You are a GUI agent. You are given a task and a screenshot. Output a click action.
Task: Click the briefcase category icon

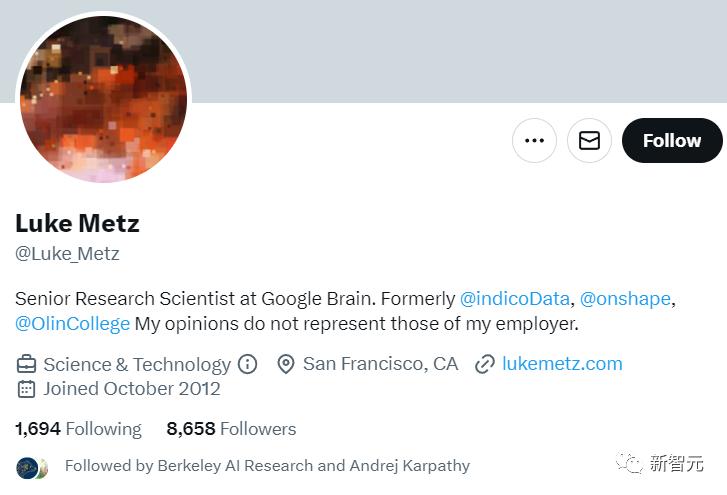click(26, 364)
